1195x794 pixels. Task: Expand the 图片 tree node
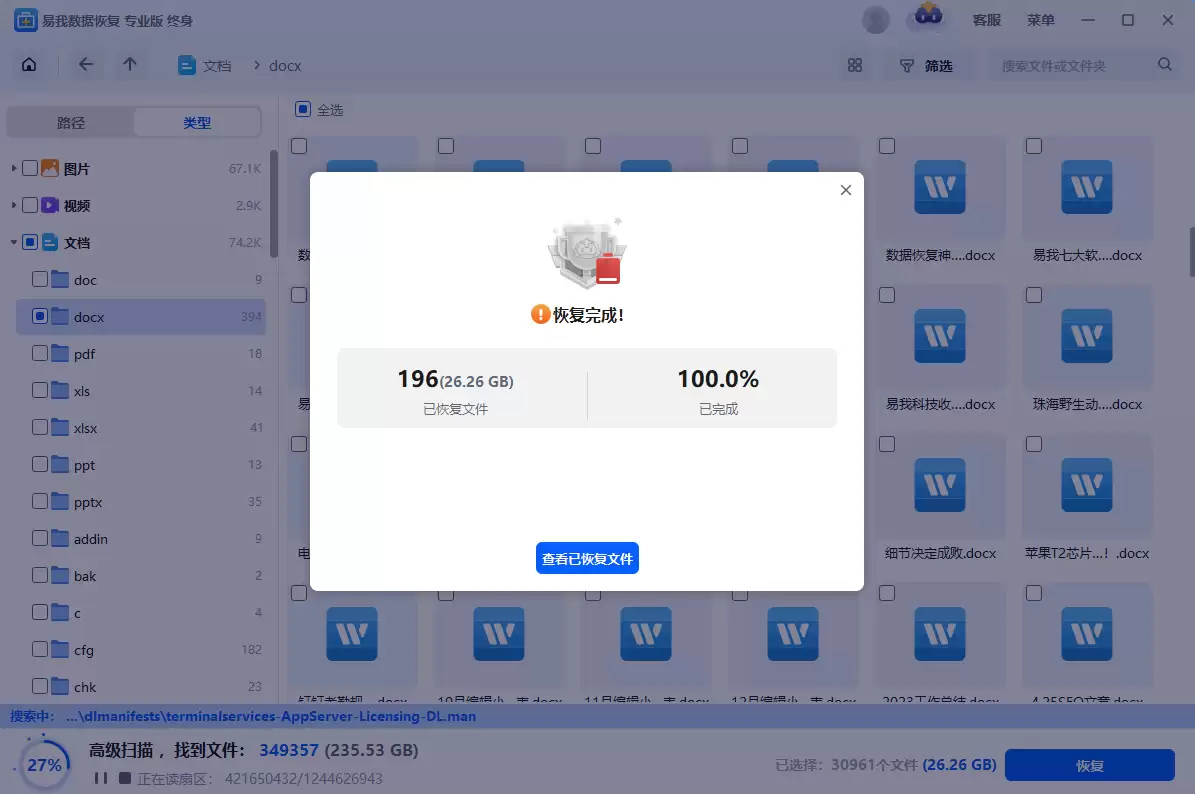click(x=12, y=168)
